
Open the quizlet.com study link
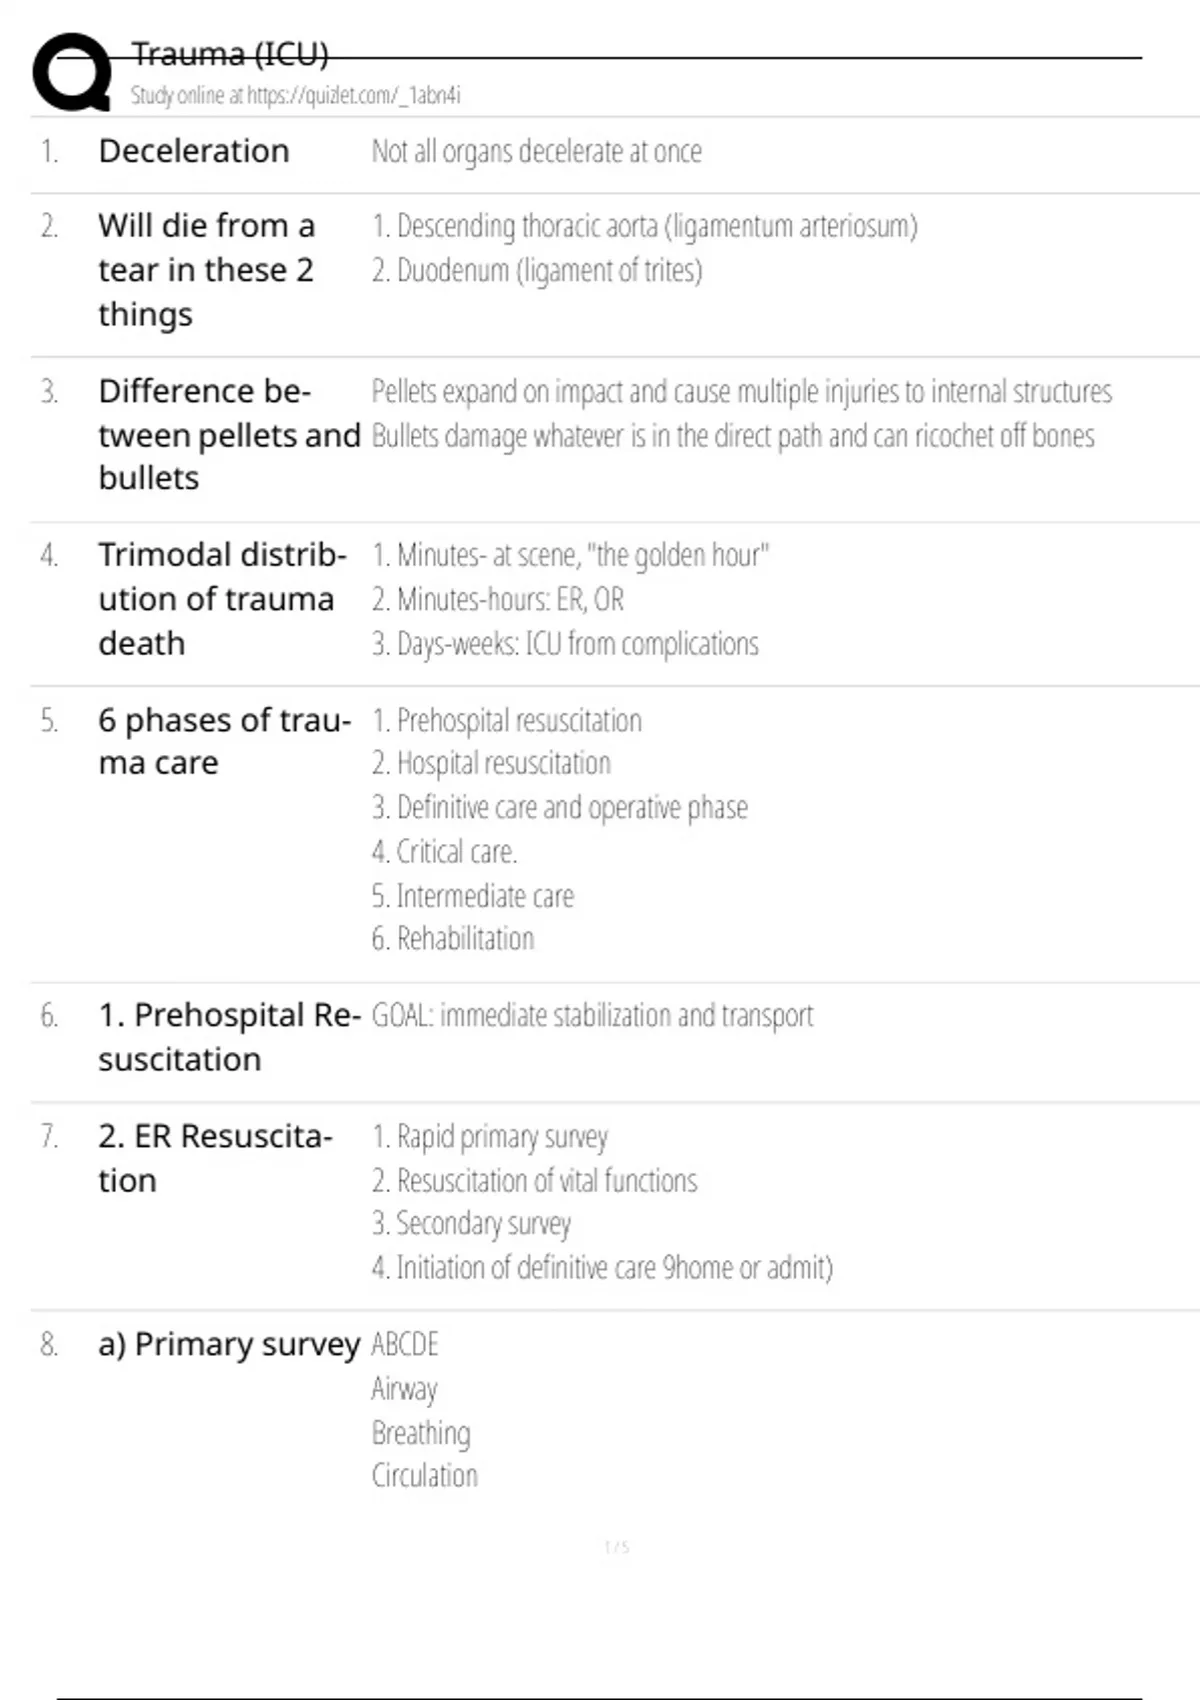coord(295,95)
